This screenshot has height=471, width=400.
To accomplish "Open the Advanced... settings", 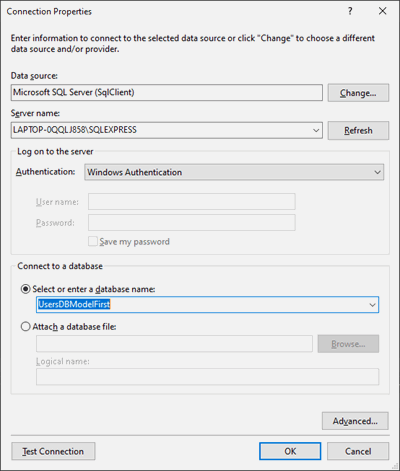I will tap(355, 421).
